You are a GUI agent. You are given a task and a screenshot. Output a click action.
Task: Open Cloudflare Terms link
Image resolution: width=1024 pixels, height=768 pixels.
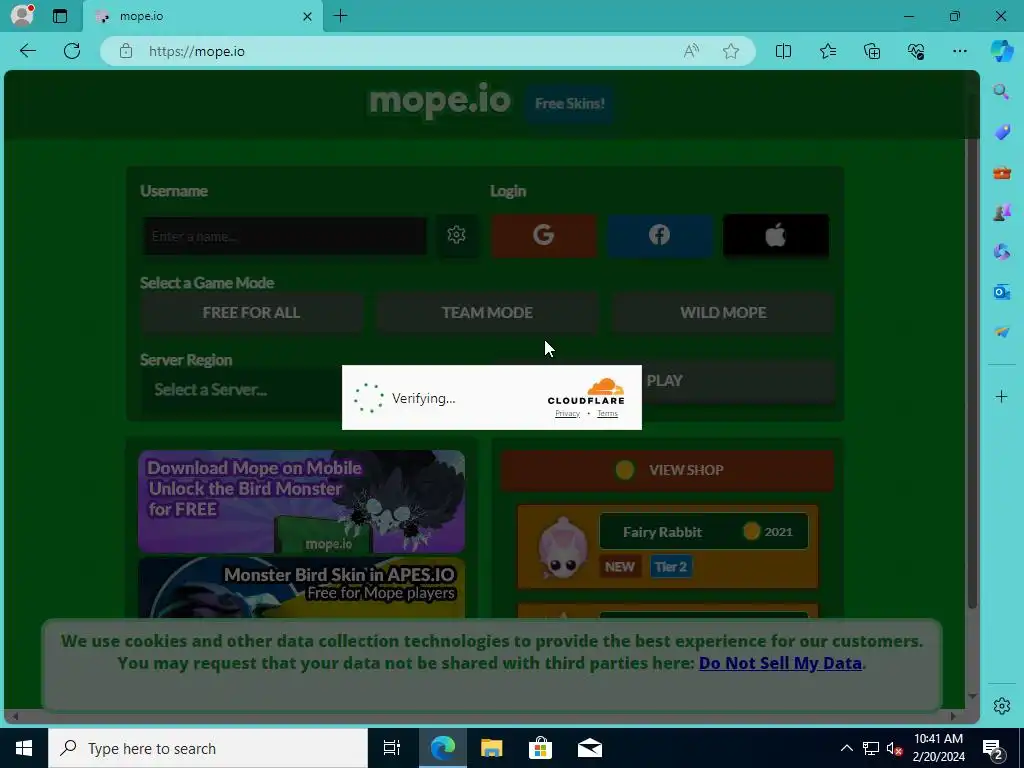pos(607,413)
